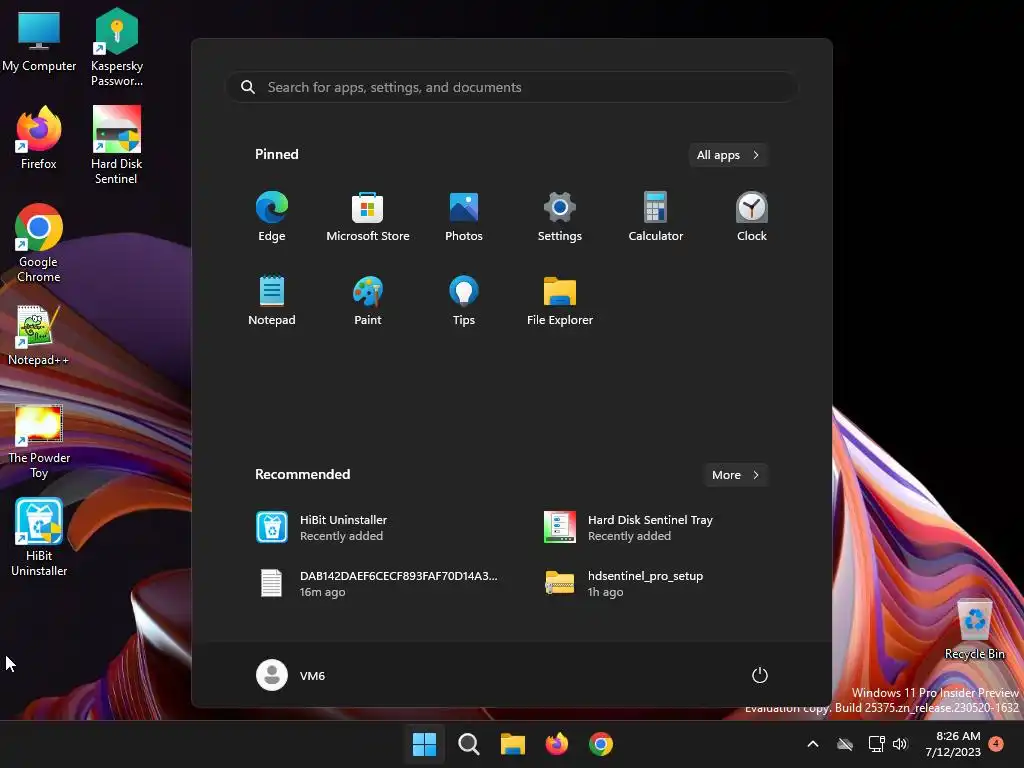1024x768 pixels.
Task: Click the Recommended section heading
Action: coord(302,474)
